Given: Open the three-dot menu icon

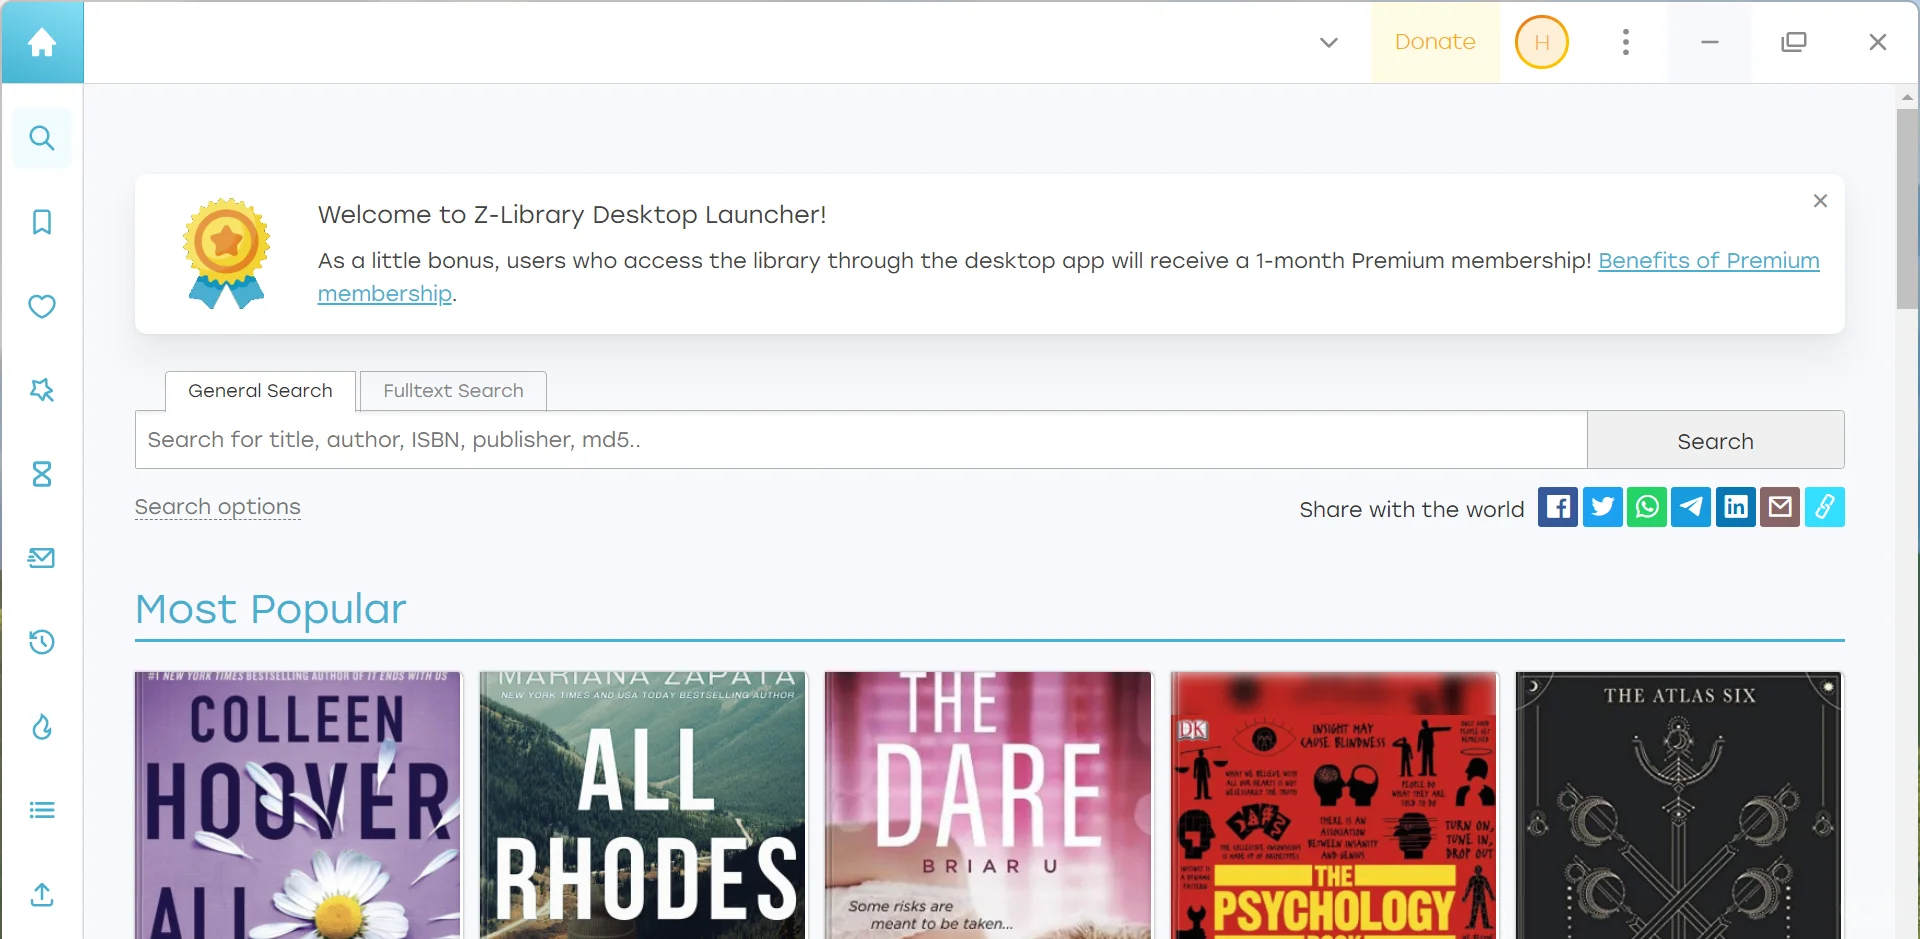Looking at the screenshot, I should pos(1626,42).
